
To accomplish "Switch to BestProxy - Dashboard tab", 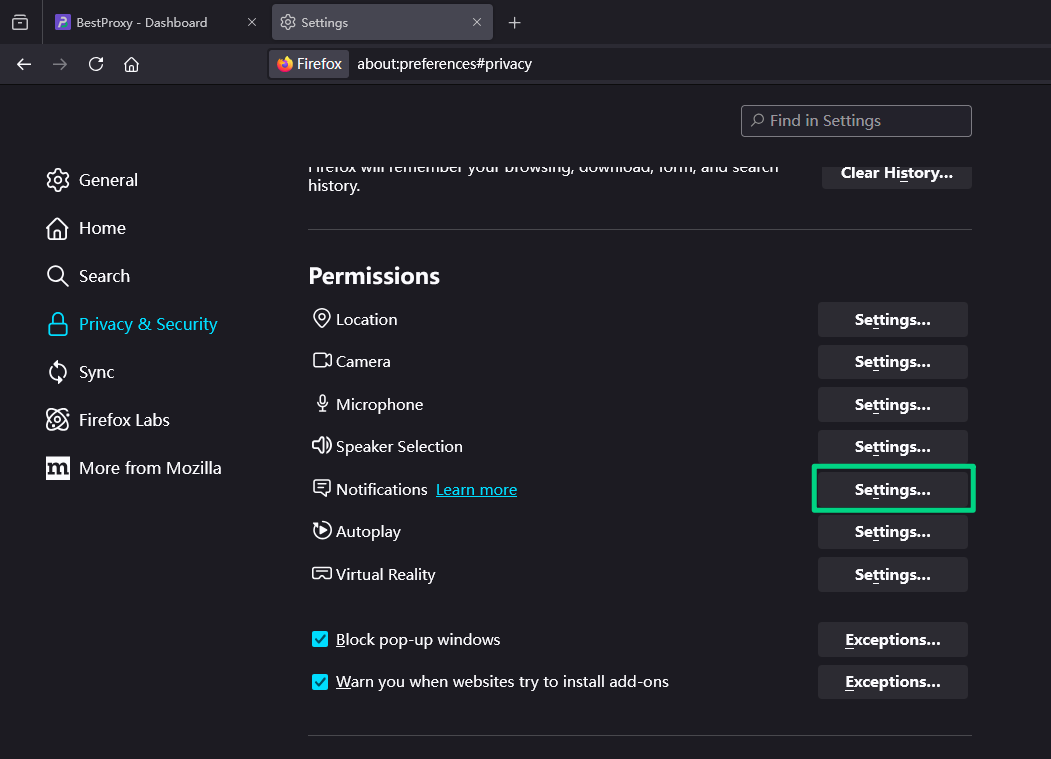I will pos(156,22).
